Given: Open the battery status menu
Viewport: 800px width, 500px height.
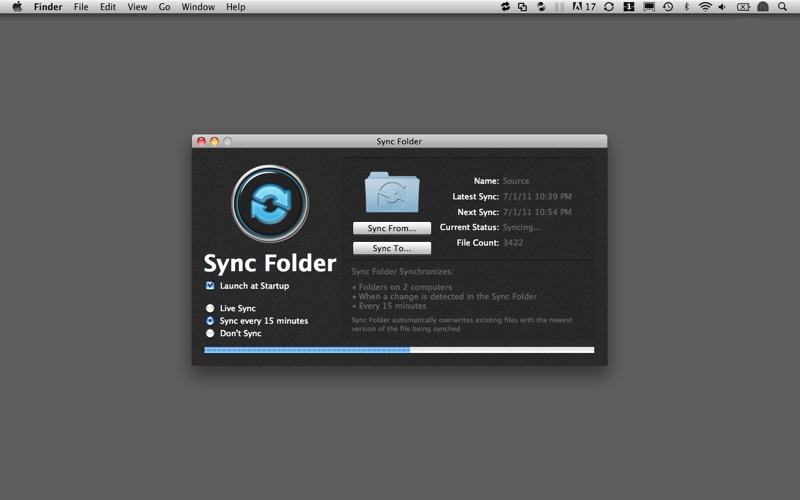Looking at the screenshot, I should coord(743,7).
